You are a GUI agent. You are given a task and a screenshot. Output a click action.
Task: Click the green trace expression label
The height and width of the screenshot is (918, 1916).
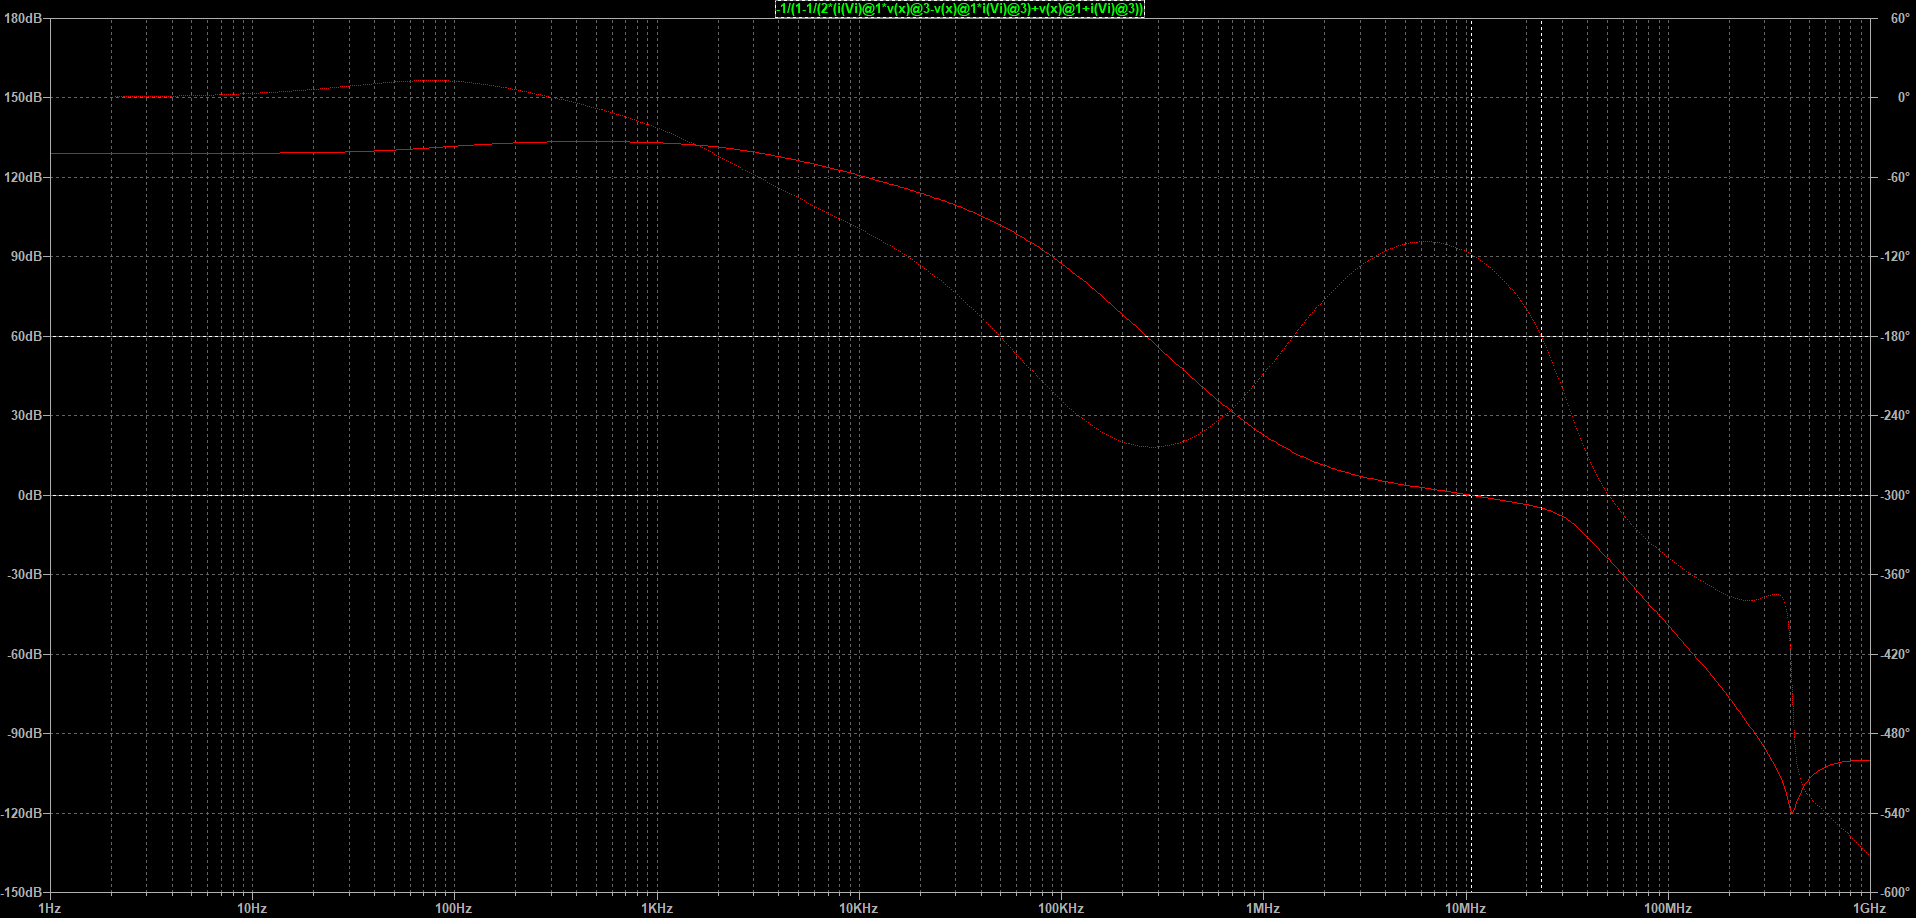(x=960, y=9)
